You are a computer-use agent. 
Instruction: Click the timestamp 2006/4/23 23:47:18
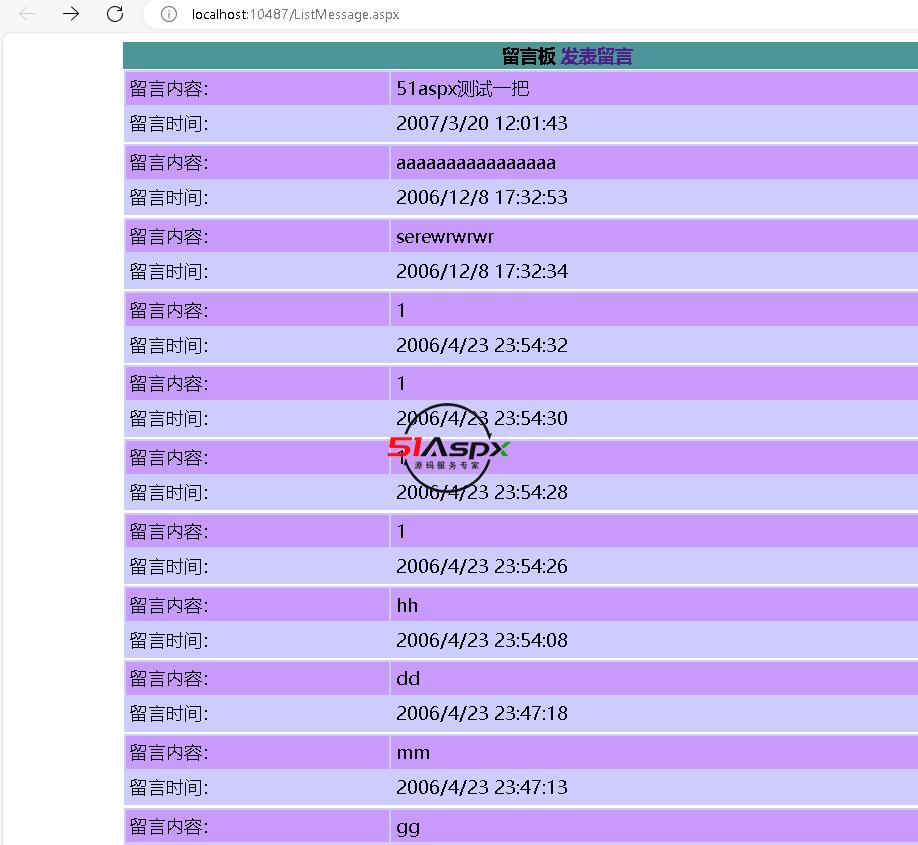point(482,713)
